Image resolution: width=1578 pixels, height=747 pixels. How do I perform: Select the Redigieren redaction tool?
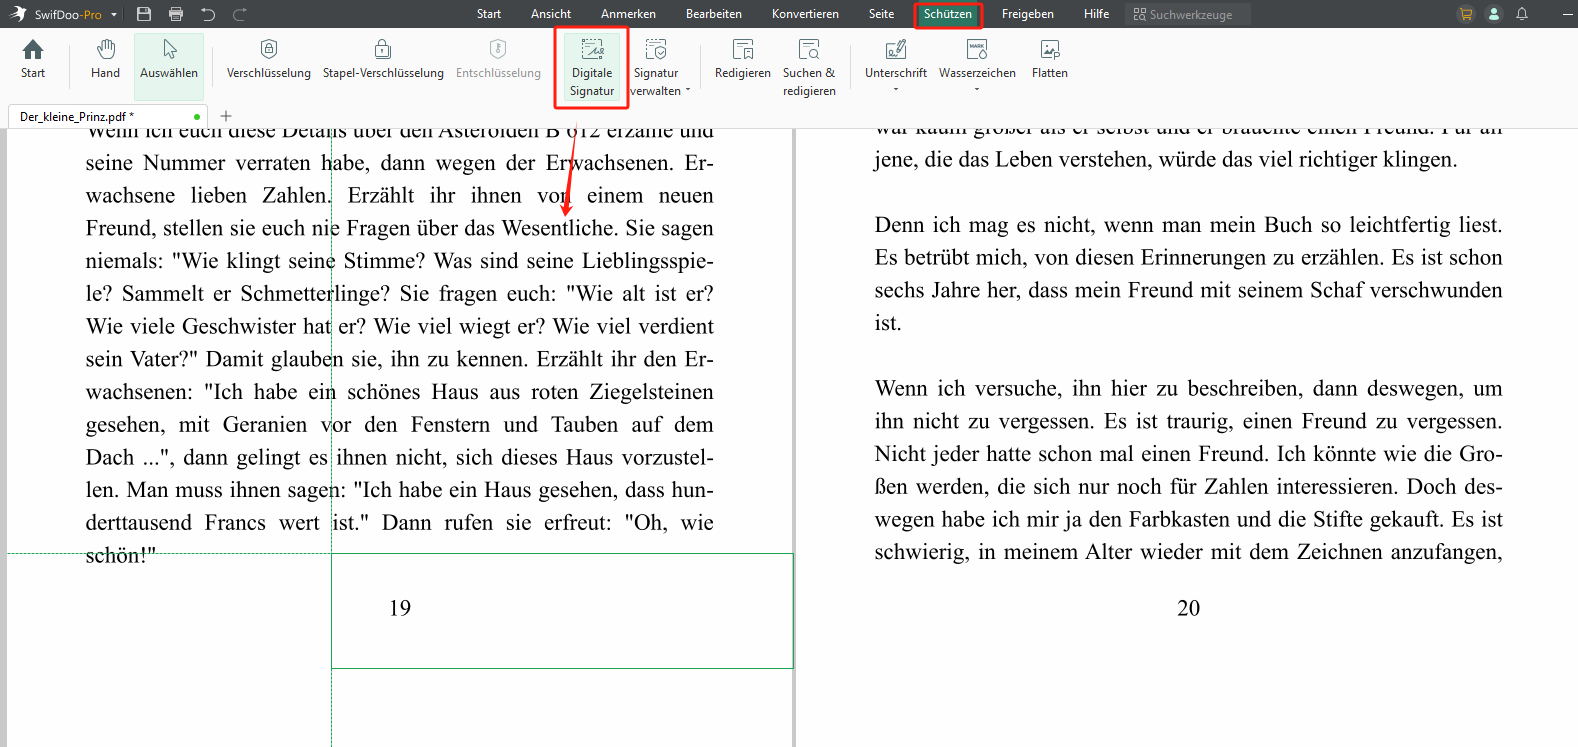point(743,60)
